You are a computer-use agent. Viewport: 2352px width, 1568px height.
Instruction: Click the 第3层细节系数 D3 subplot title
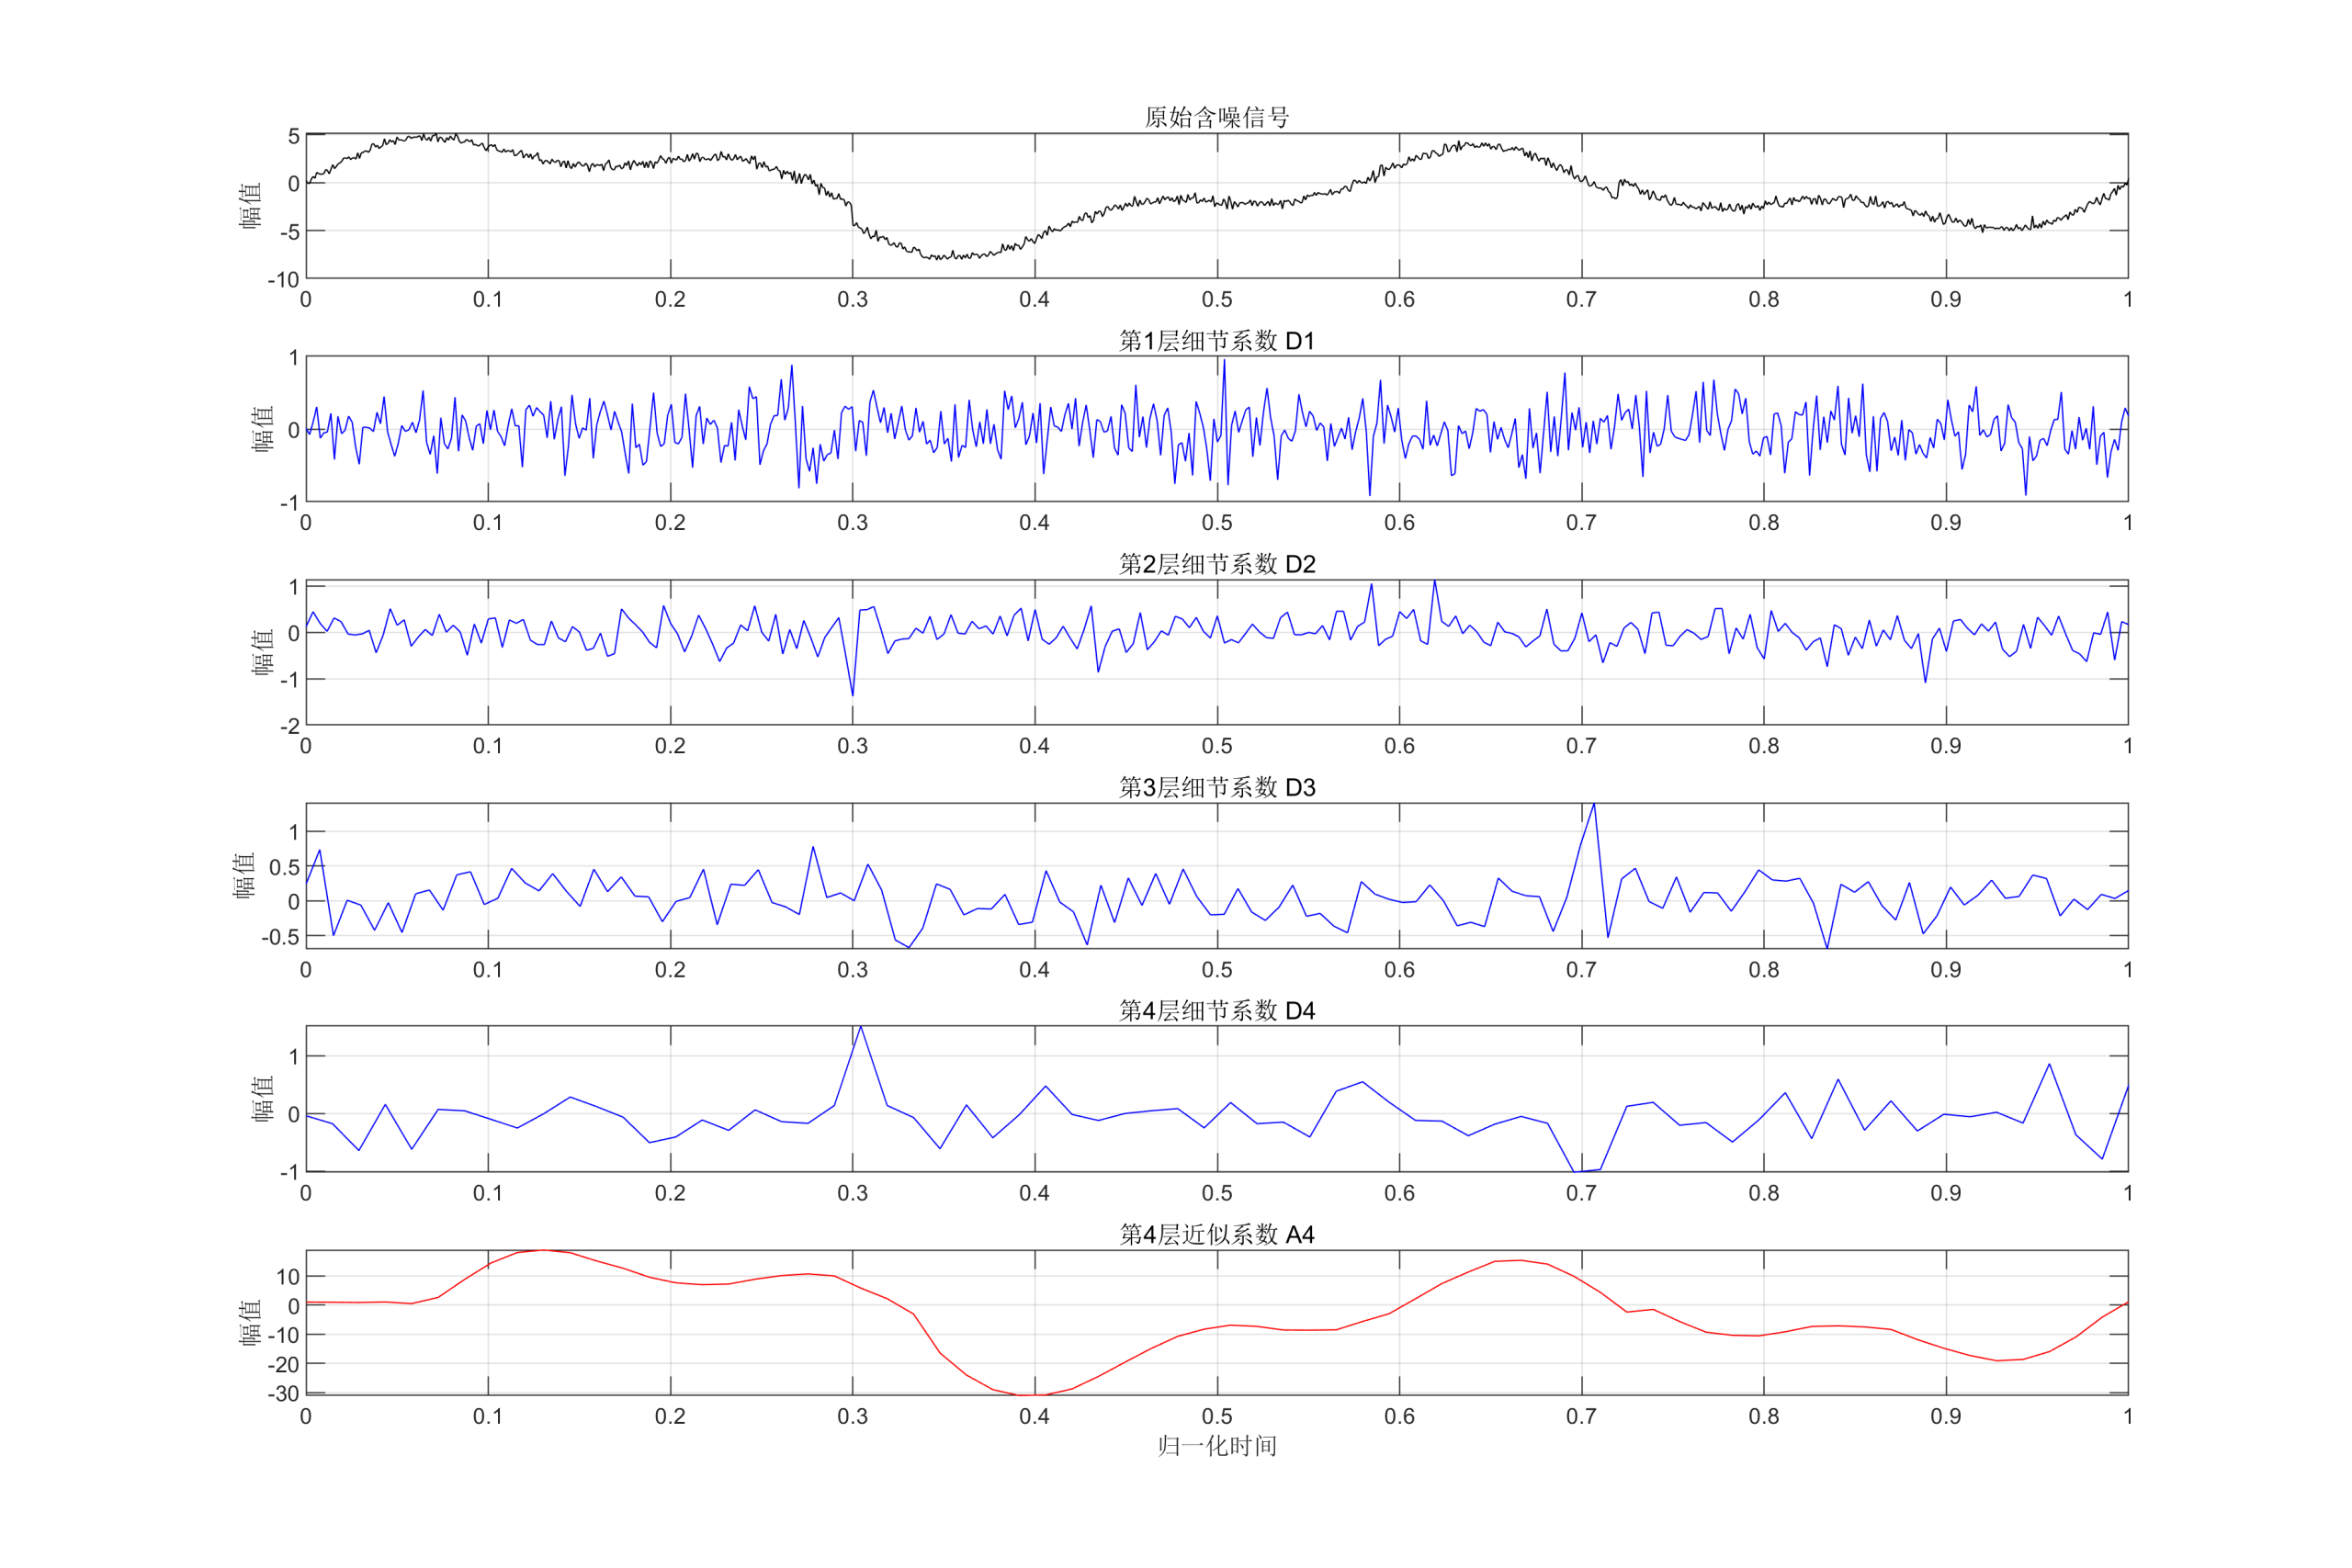coord(1216,788)
